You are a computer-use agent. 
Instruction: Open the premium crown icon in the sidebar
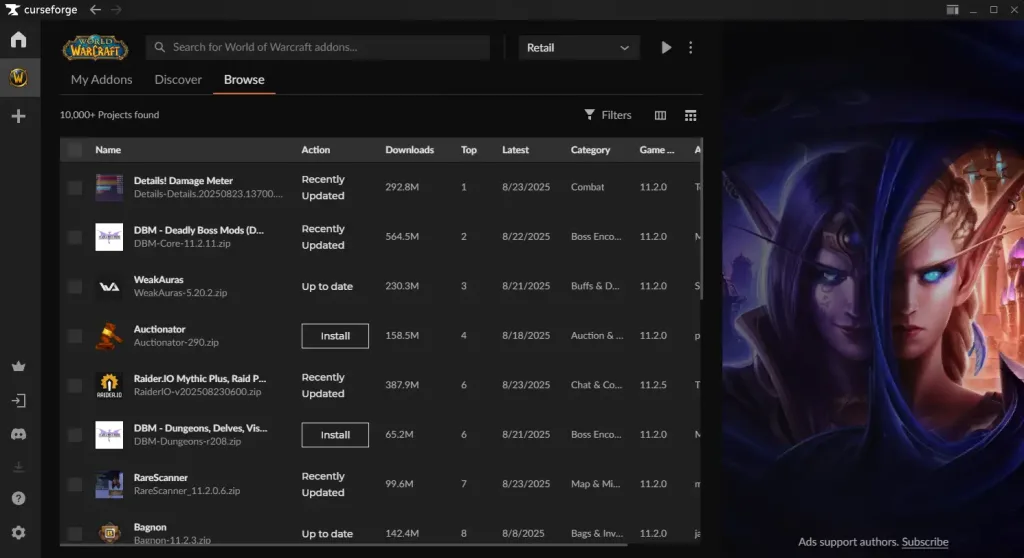(x=18, y=367)
